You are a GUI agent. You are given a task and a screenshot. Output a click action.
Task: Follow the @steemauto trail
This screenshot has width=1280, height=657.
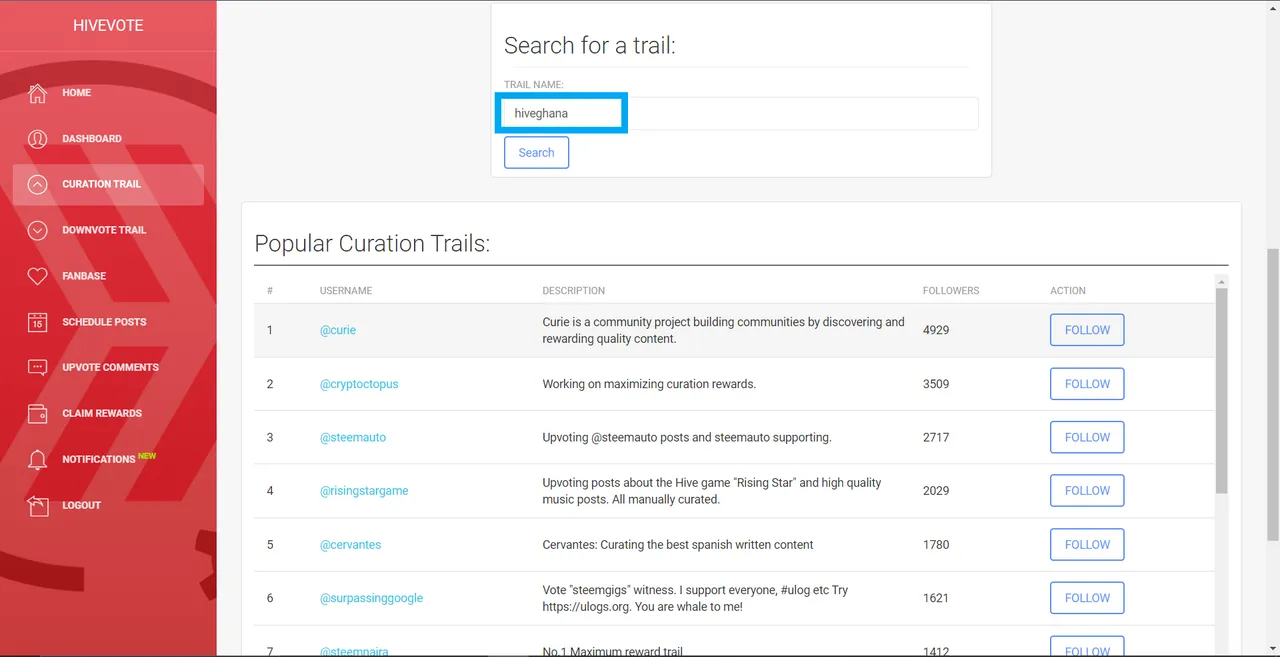[x=1087, y=437]
